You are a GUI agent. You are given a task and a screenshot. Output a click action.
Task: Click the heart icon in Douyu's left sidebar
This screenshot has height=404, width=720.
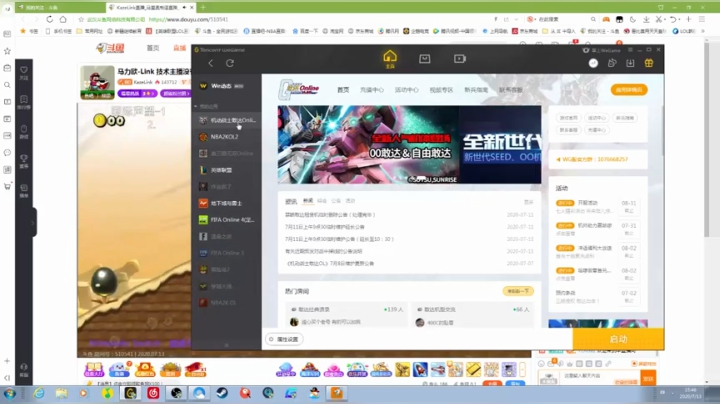pos(24,70)
